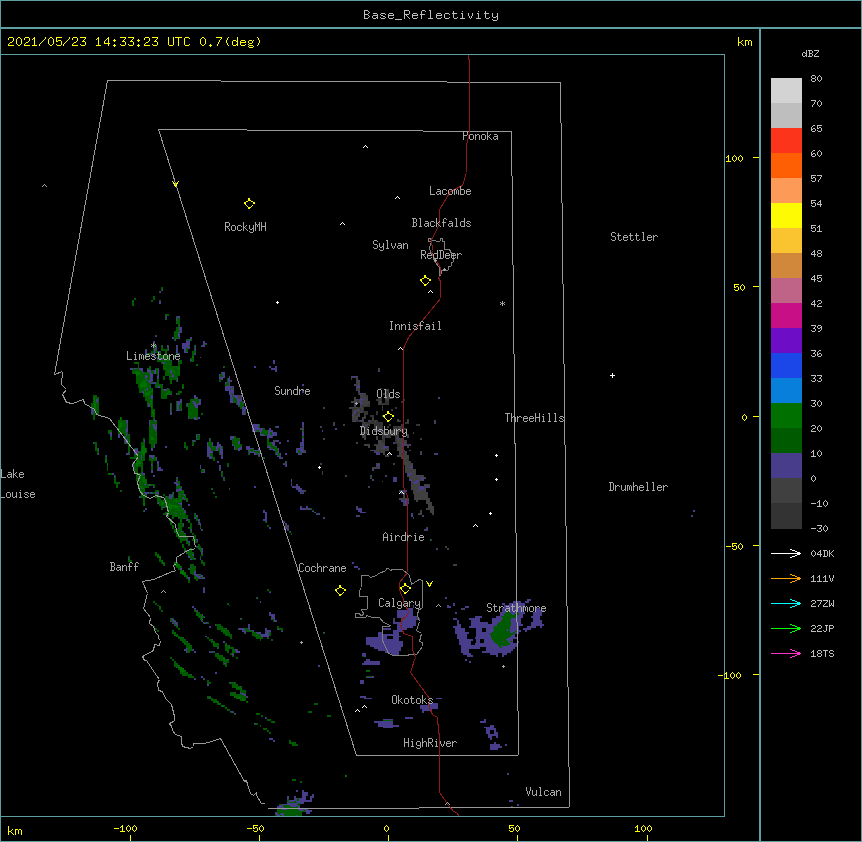Click the yellow diamond marker near Olds
The width and height of the screenshot is (862, 842).
click(x=388, y=416)
